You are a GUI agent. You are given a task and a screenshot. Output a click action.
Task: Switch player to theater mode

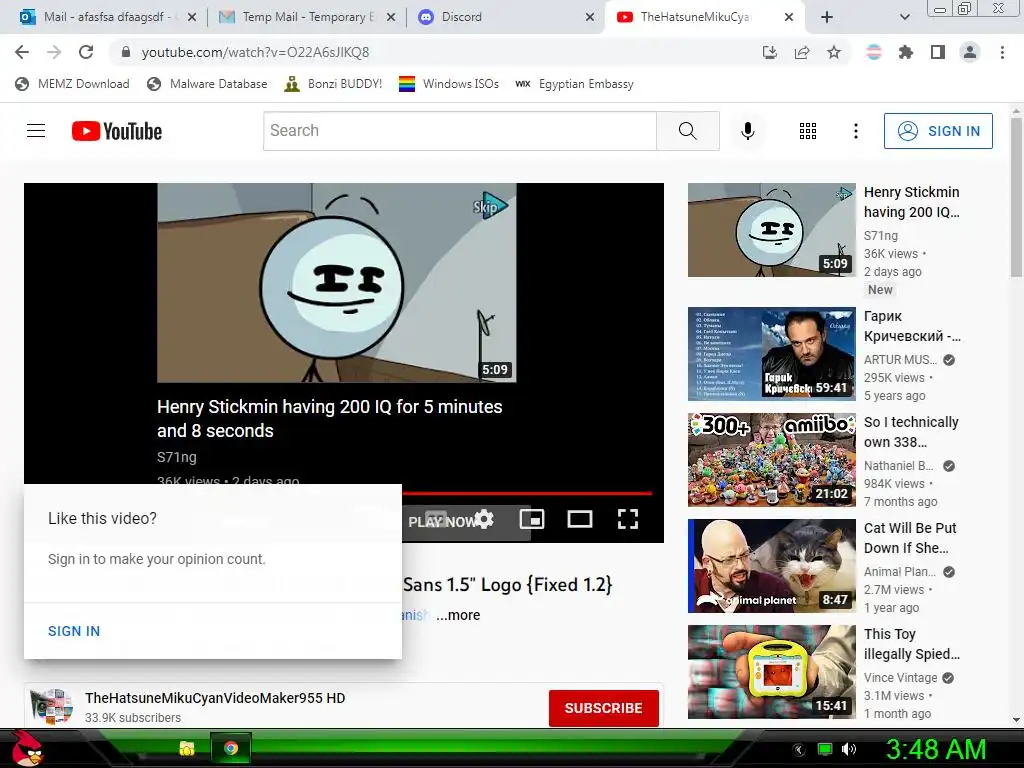click(x=580, y=519)
